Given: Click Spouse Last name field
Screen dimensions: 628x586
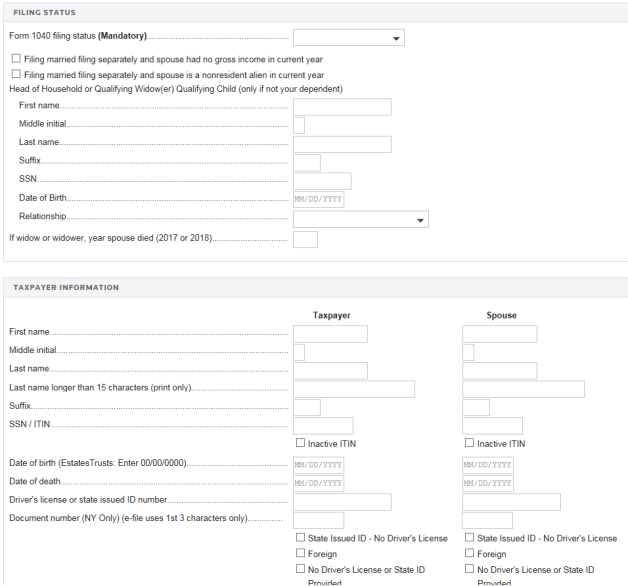Looking at the screenshot, I should (x=499, y=371).
